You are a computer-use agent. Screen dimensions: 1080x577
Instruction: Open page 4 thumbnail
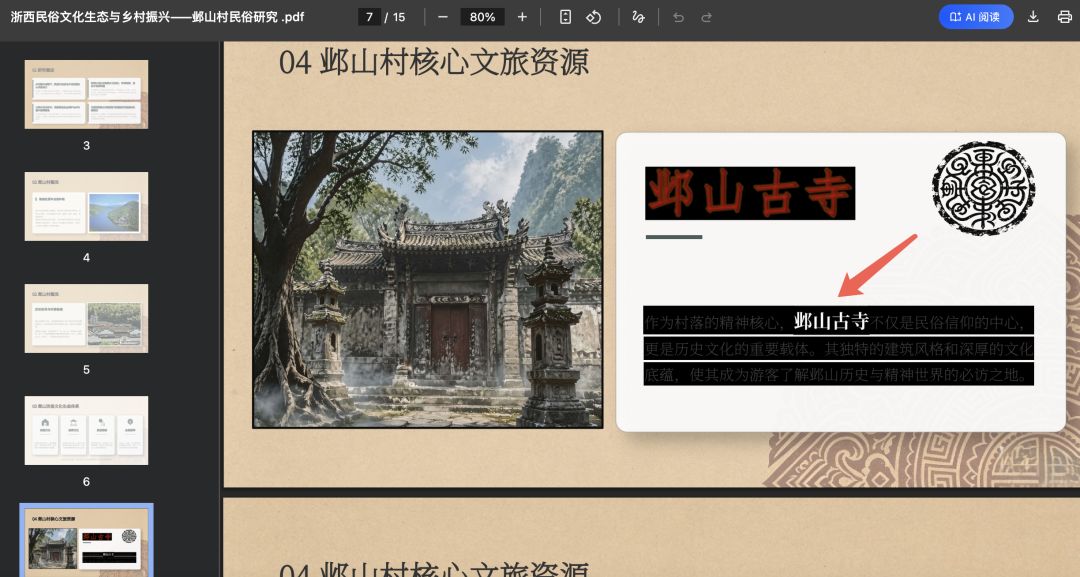point(86,207)
